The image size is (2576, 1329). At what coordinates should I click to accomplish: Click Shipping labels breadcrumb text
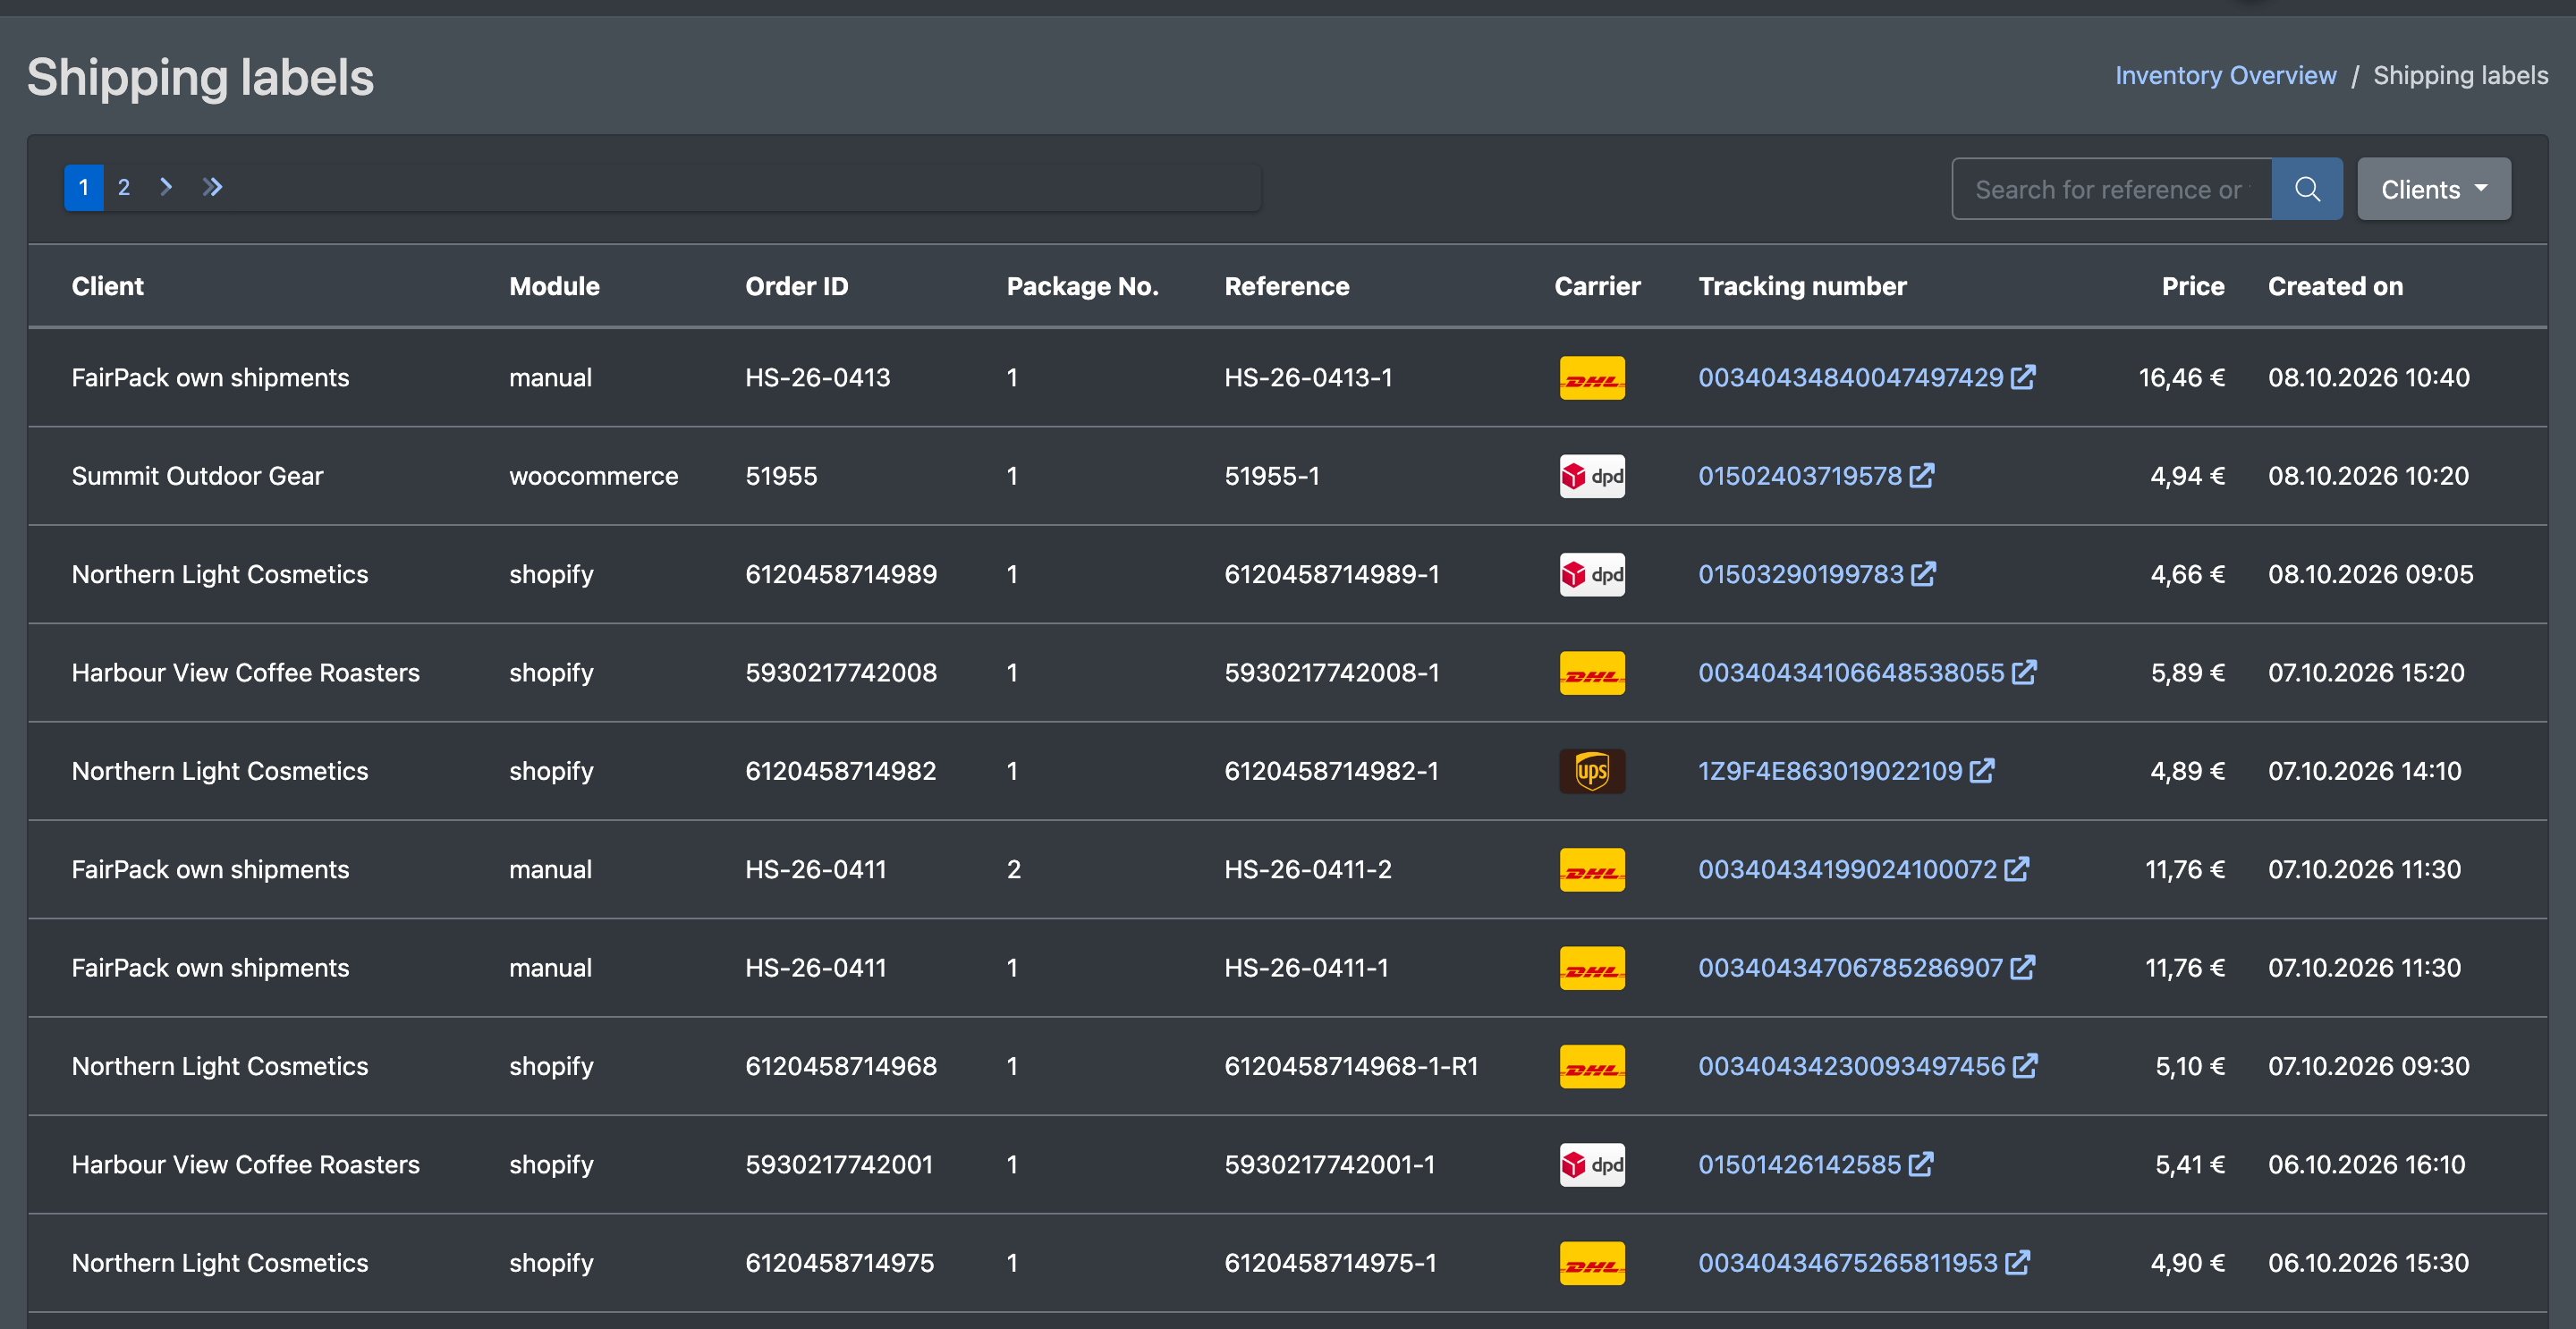[x=2460, y=75]
